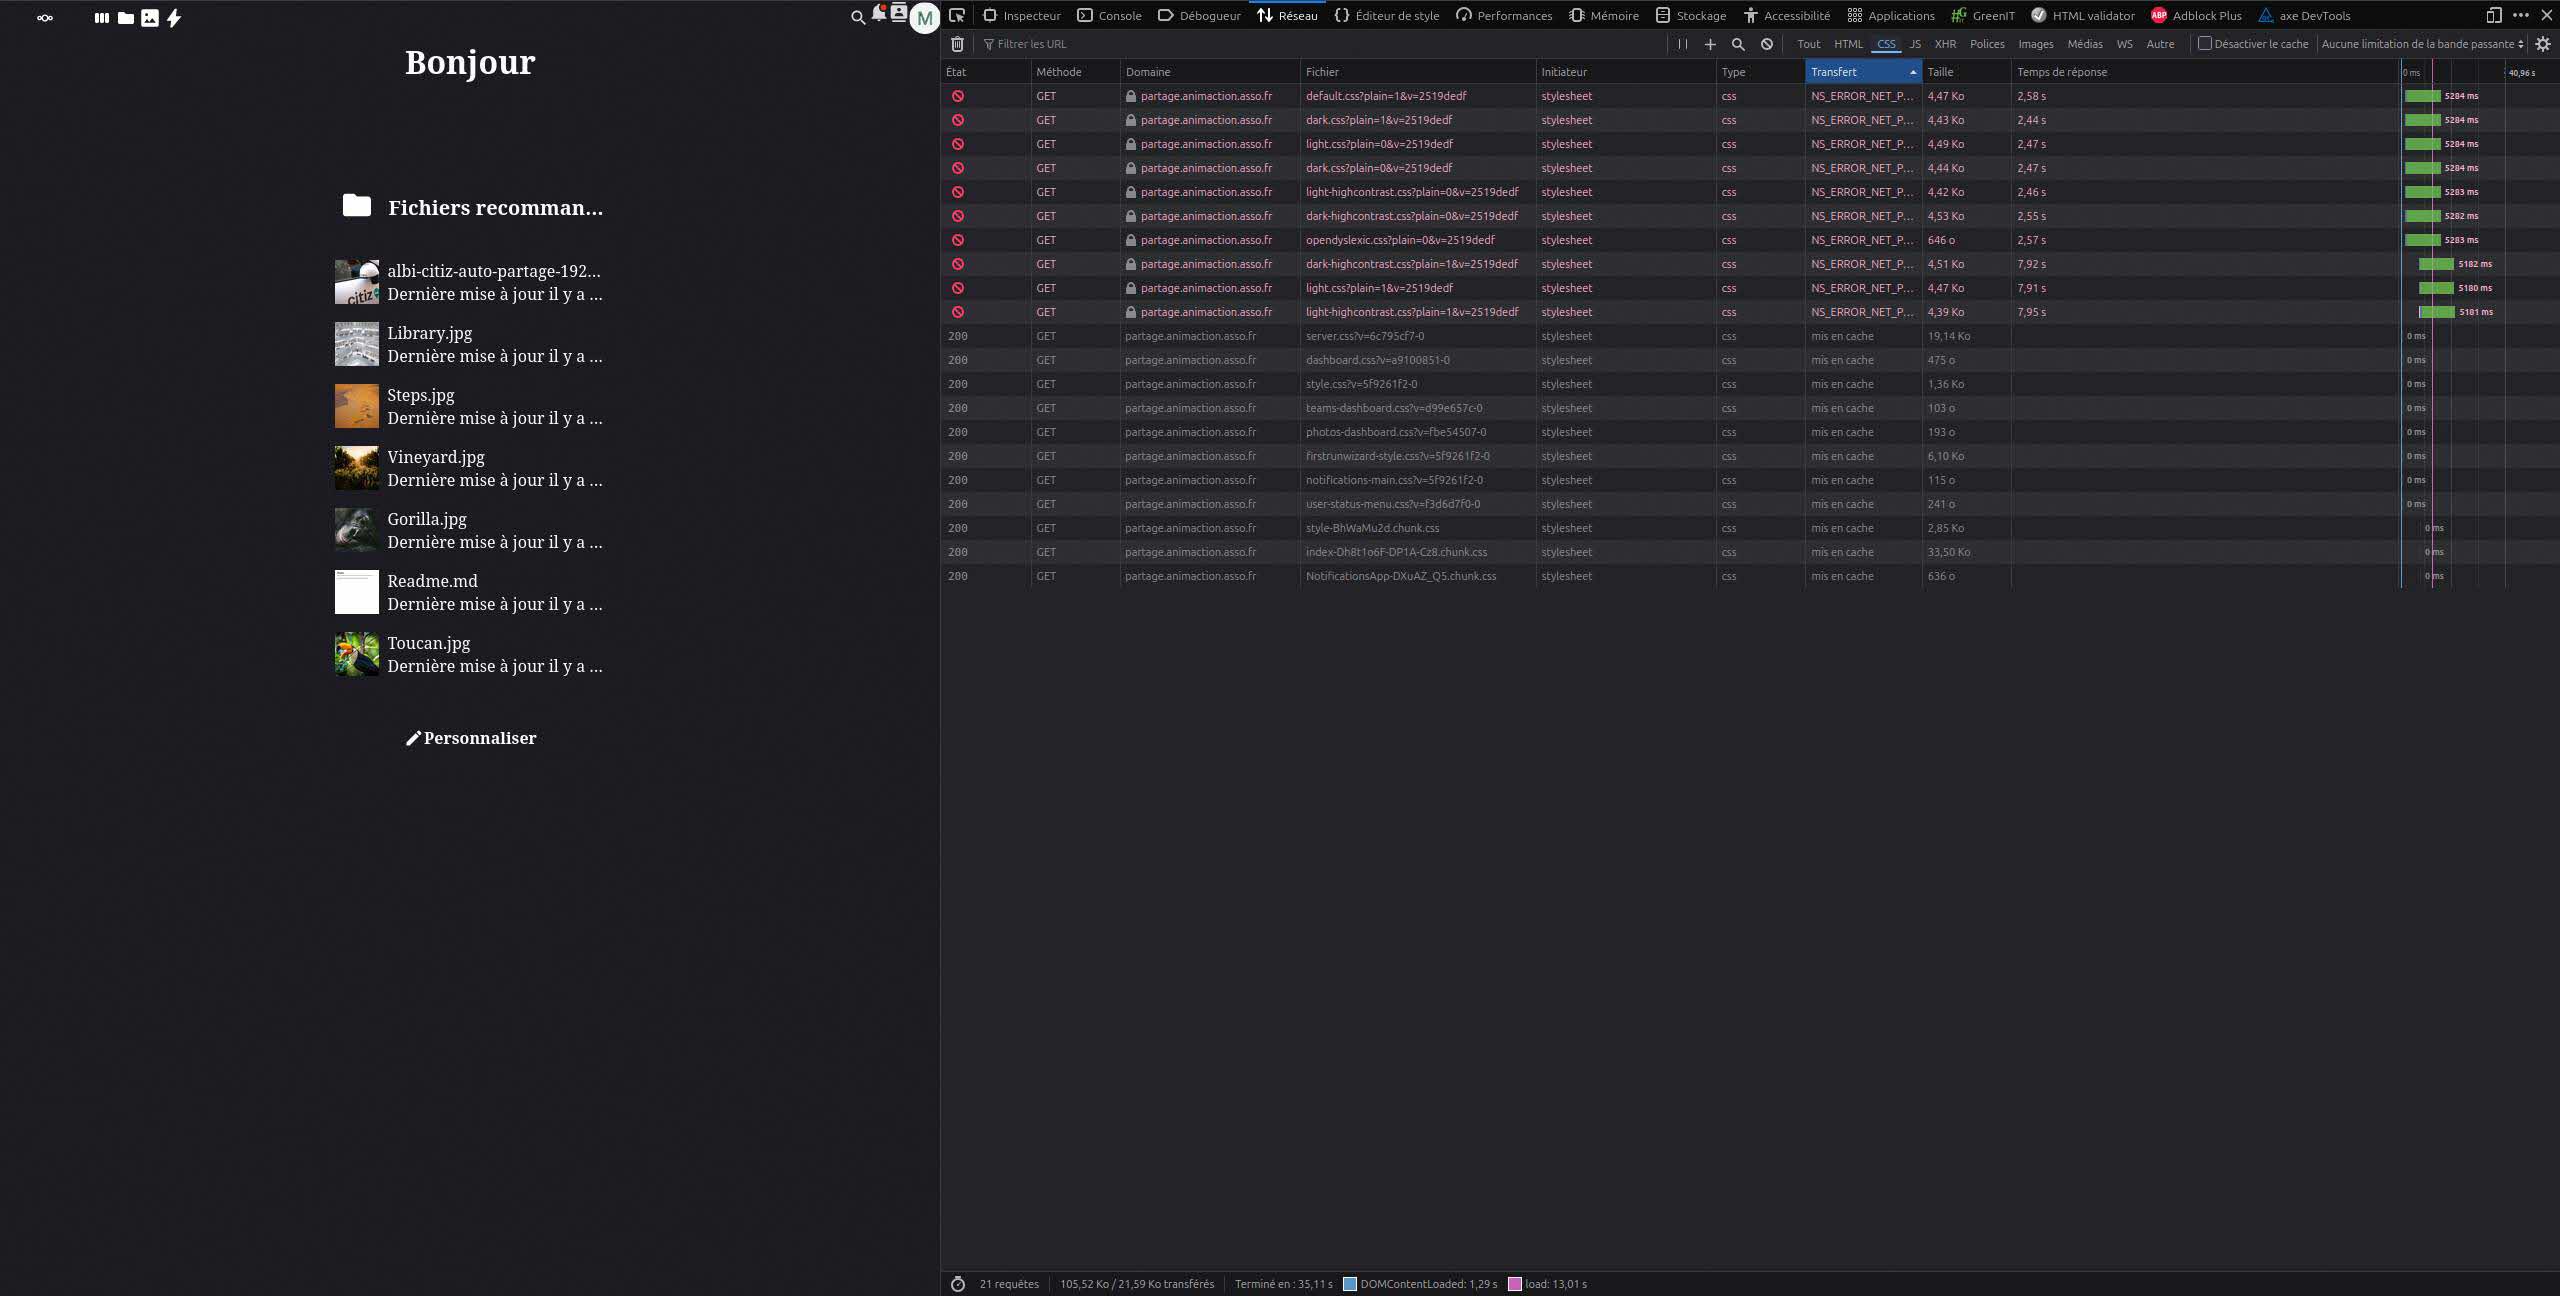Enable Désactiver le cache checkbox
The height and width of the screenshot is (1296, 2560).
pyautogui.click(x=2204, y=44)
